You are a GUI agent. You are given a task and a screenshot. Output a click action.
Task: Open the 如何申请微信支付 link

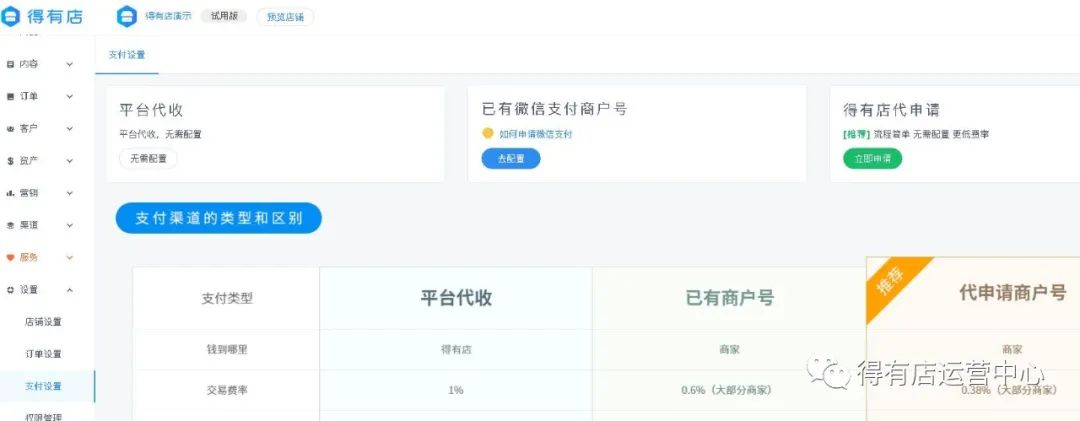pyautogui.click(x=536, y=134)
